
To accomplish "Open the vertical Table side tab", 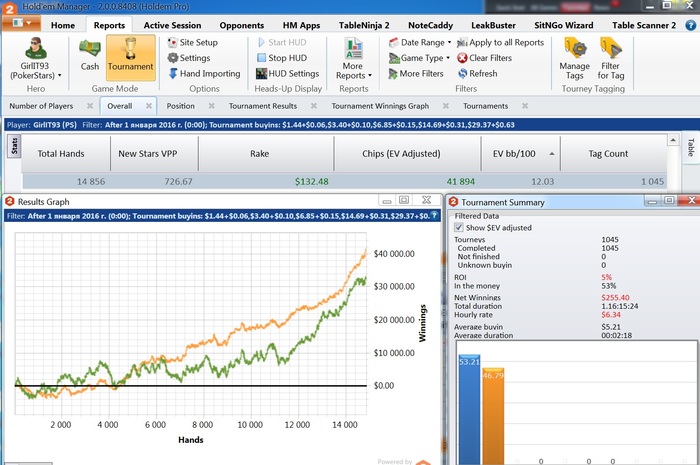I will pos(691,147).
